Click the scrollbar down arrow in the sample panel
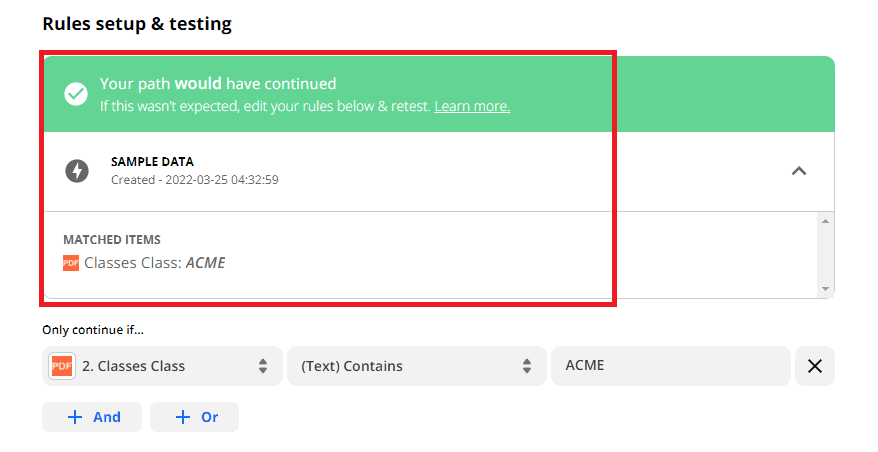The height and width of the screenshot is (452, 878). coord(825,288)
